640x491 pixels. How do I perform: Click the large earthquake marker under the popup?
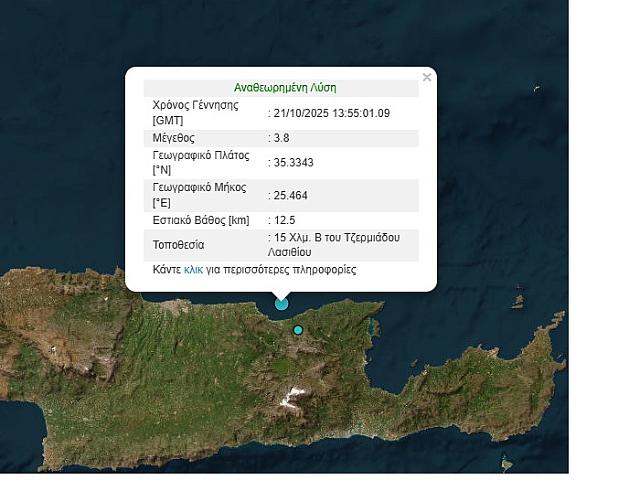click(282, 303)
